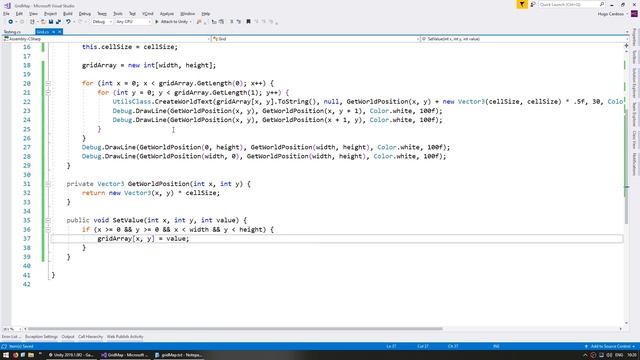The image size is (640, 360).
Task: Click the Redo toolbar icon
Action: point(80,22)
